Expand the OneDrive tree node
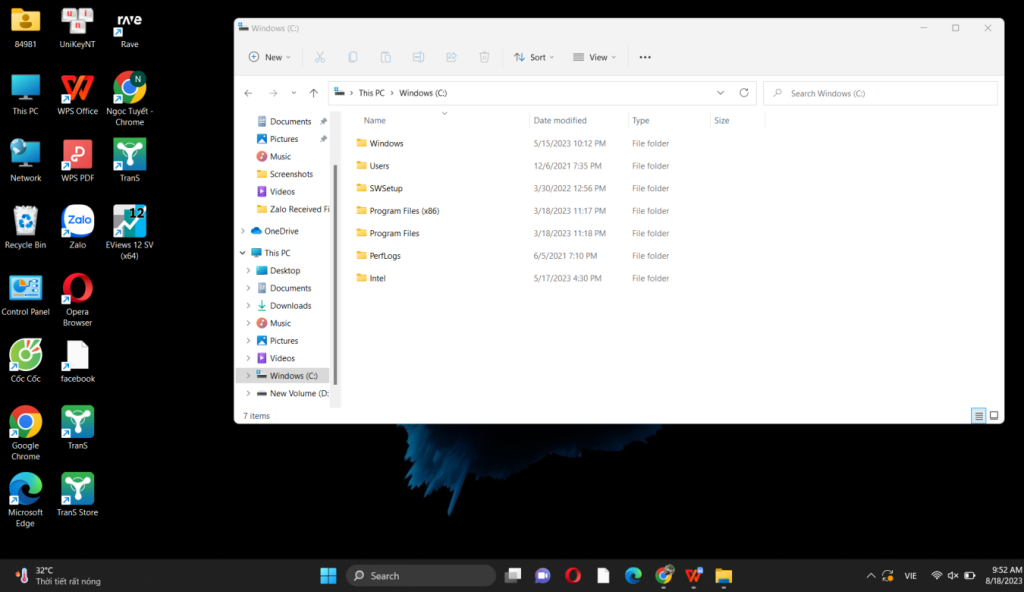This screenshot has height=592, width=1024. click(243, 231)
